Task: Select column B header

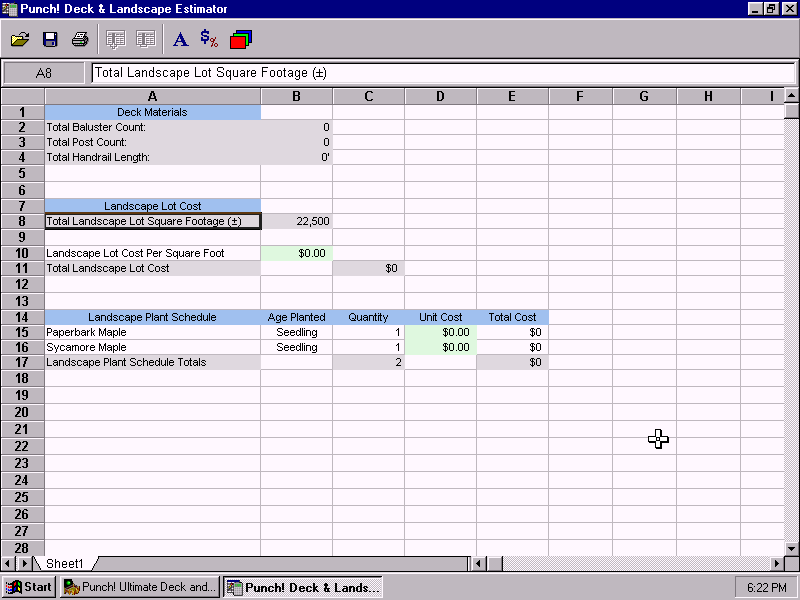Action: 296,96
